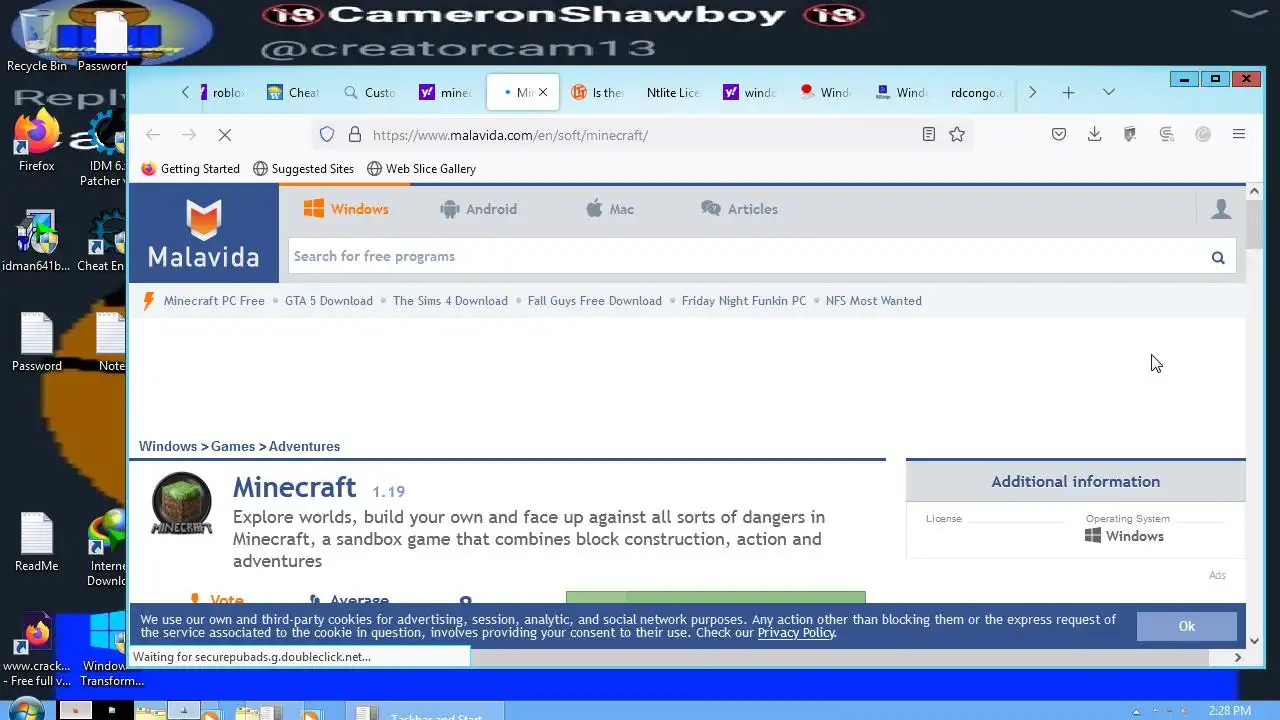Open 'GTA 5 Download' trending link
The height and width of the screenshot is (720, 1280).
[329, 301]
